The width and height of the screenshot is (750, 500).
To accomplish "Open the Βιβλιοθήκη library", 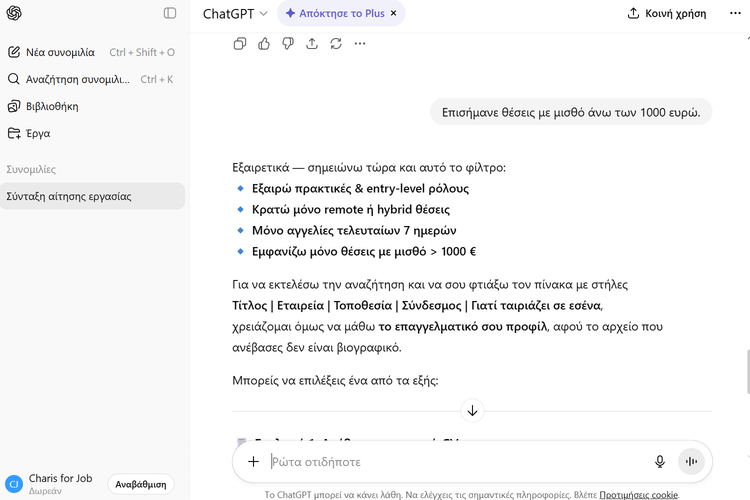I will point(51,106).
